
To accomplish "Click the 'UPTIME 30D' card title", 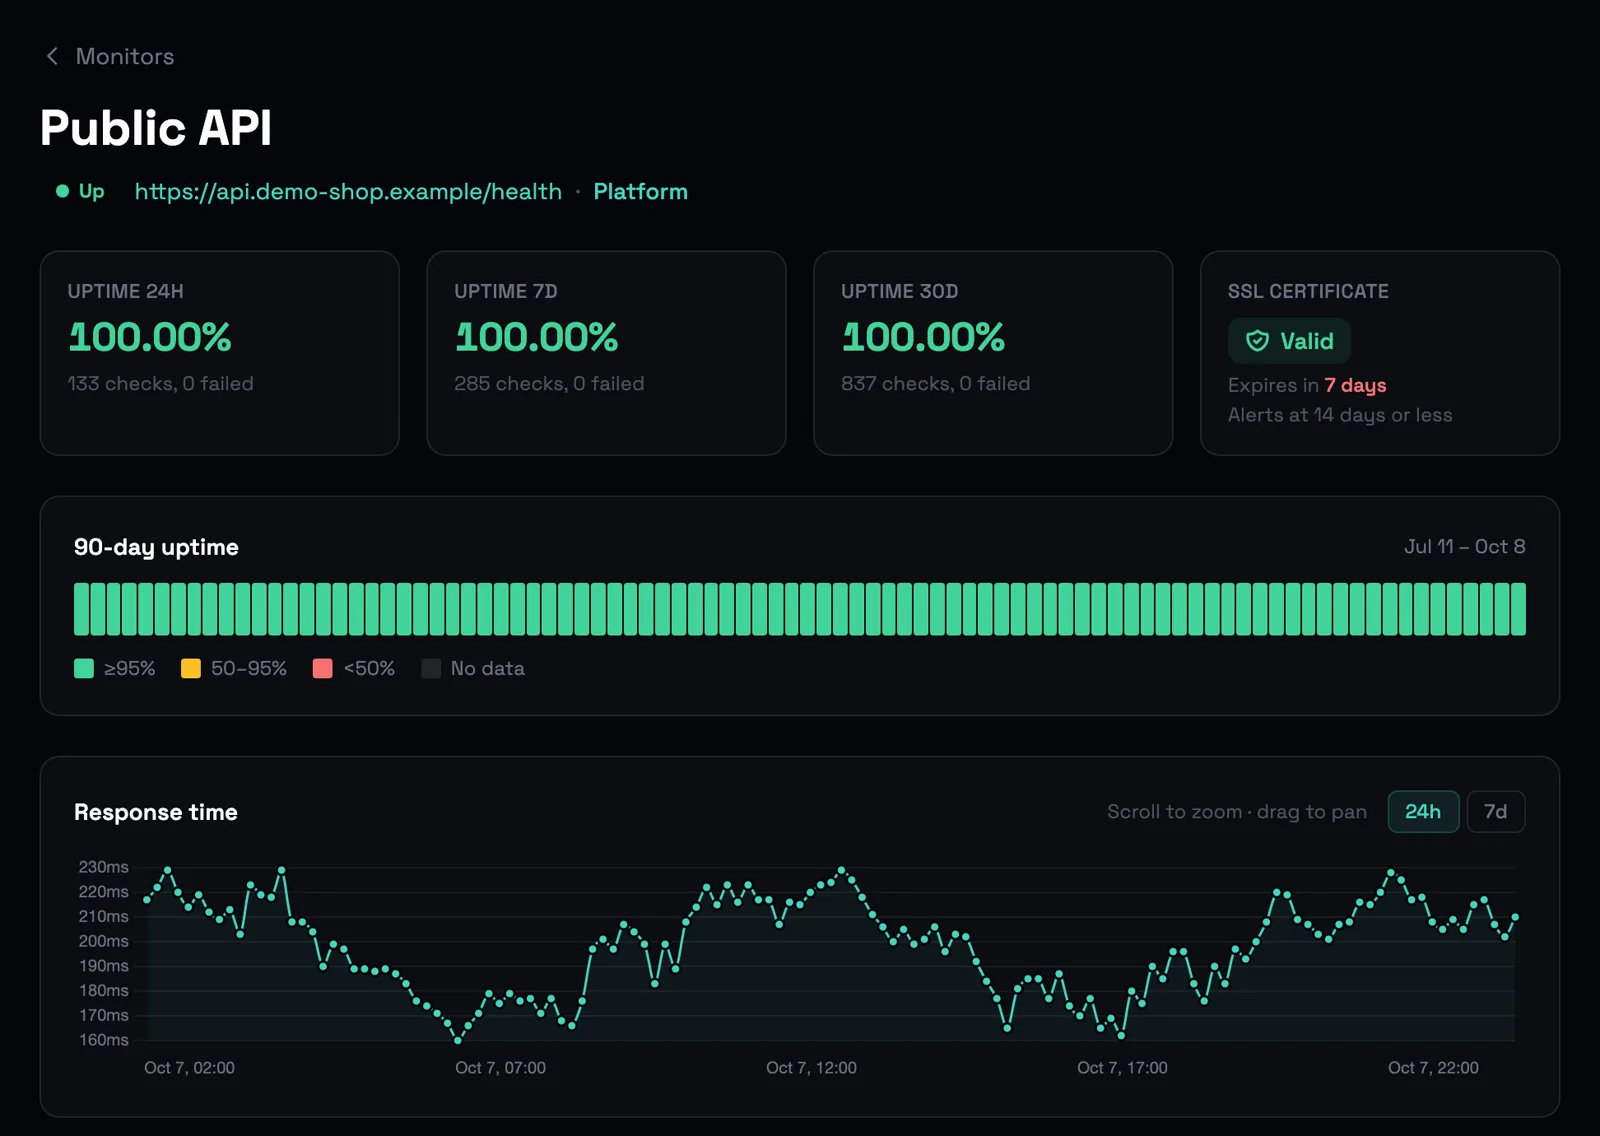I will (899, 291).
